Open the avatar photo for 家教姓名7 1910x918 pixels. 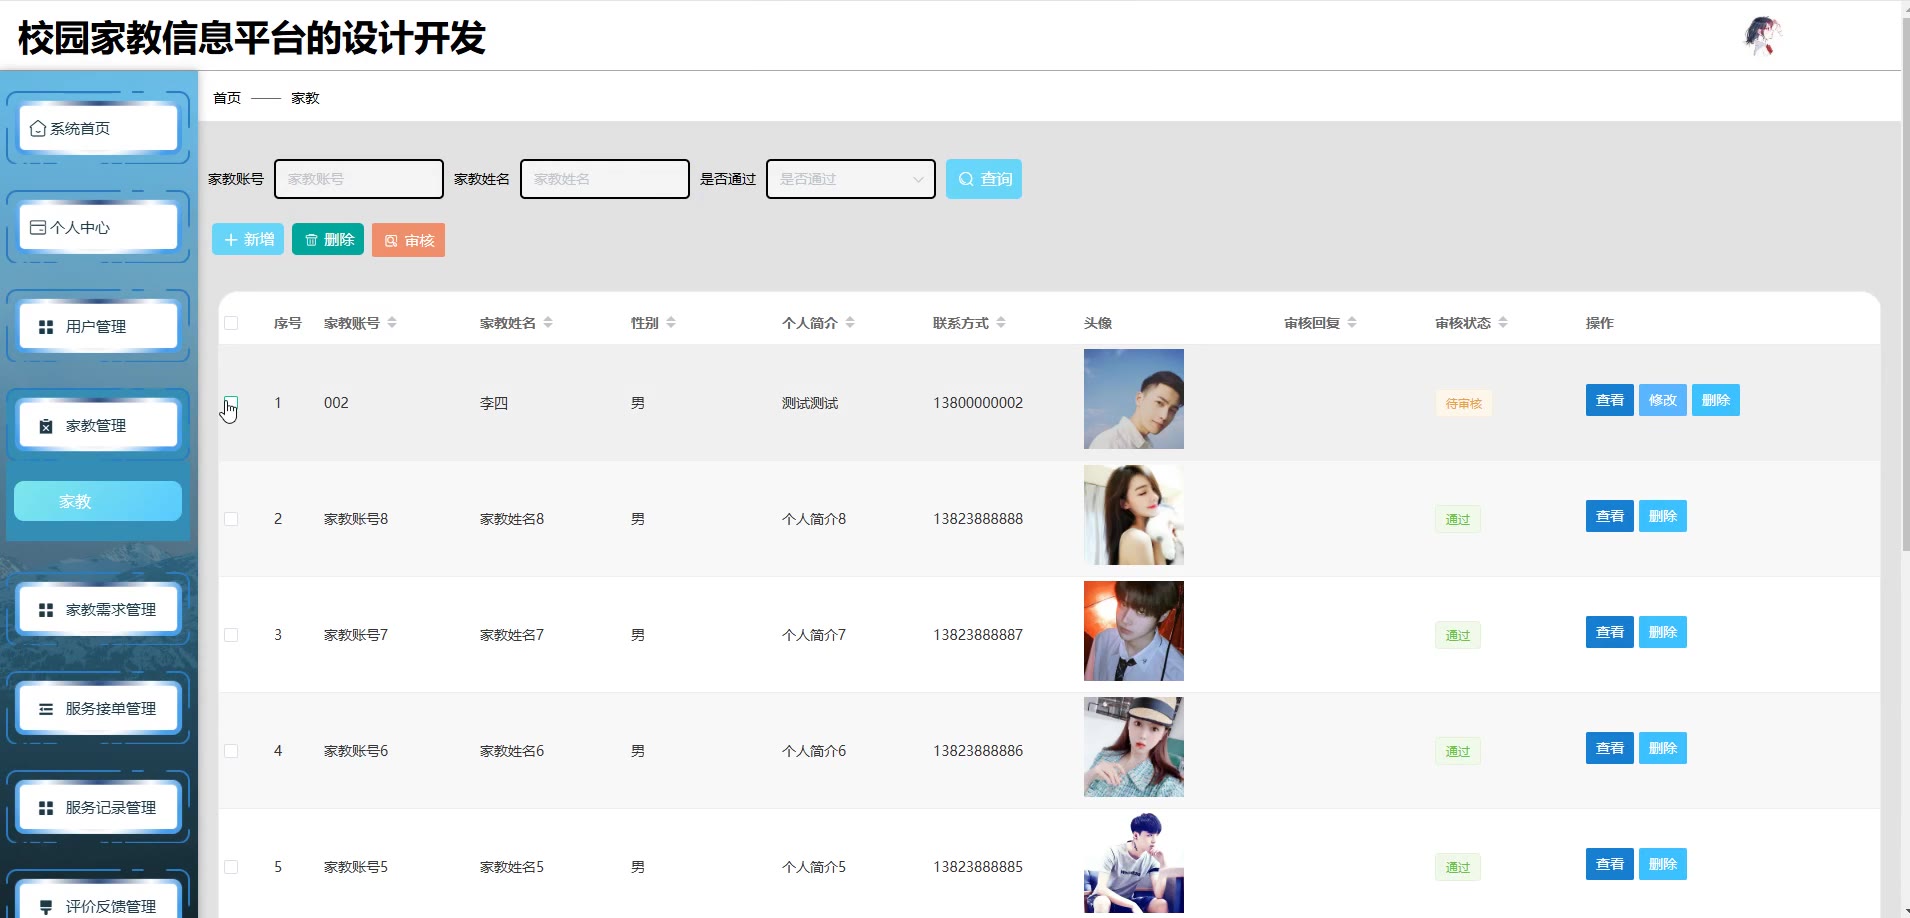click(1134, 631)
